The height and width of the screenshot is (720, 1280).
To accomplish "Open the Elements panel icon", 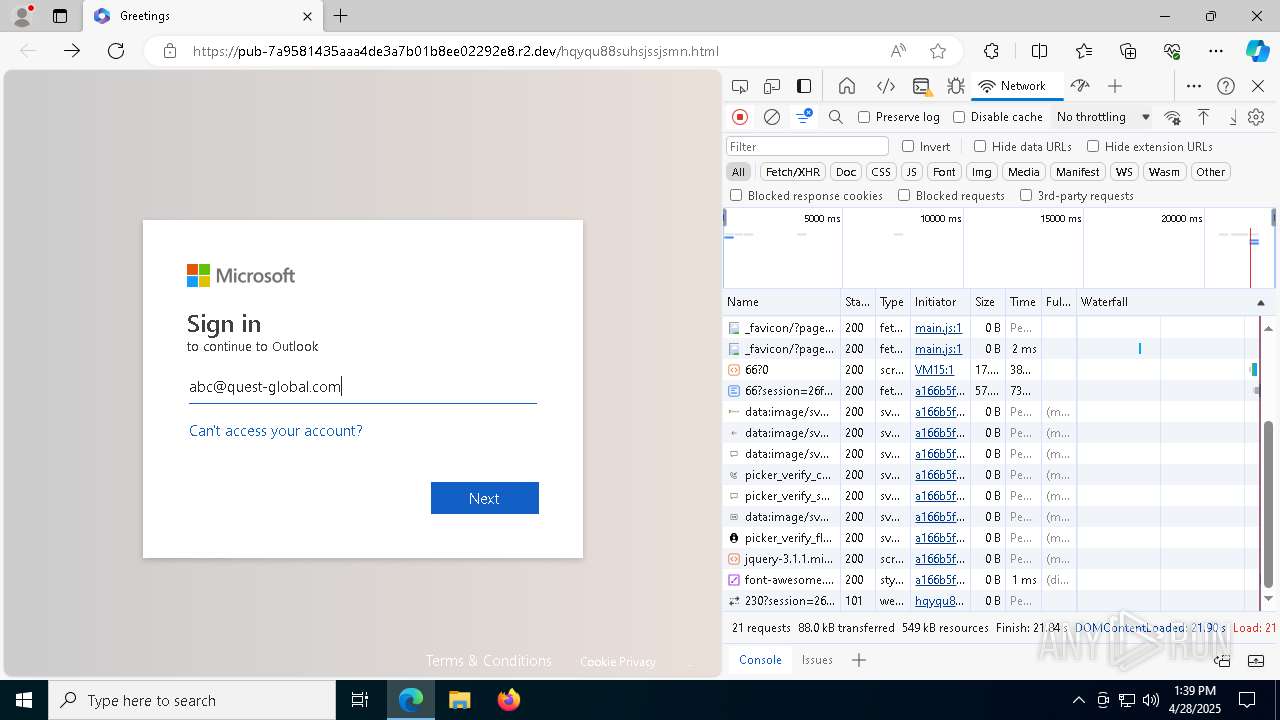I will tap(885, 86).
